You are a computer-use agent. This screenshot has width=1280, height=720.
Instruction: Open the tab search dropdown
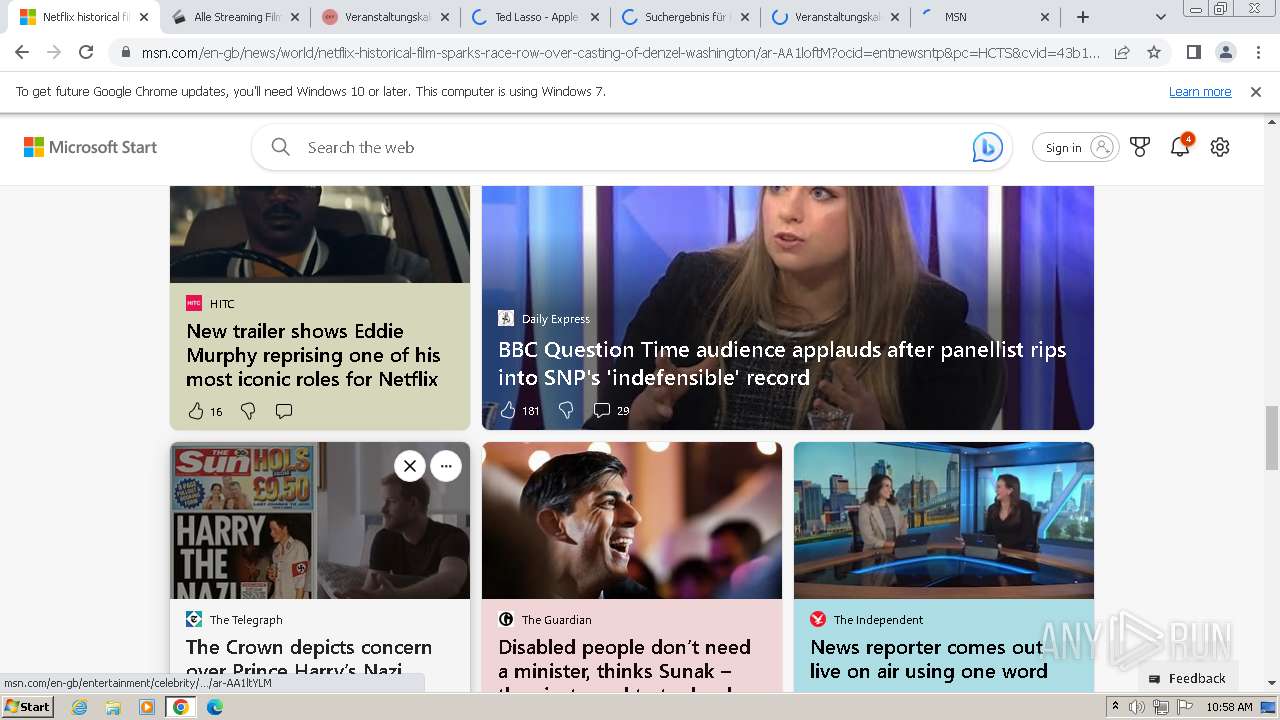pyautogui.click(x=1160, y=17)
